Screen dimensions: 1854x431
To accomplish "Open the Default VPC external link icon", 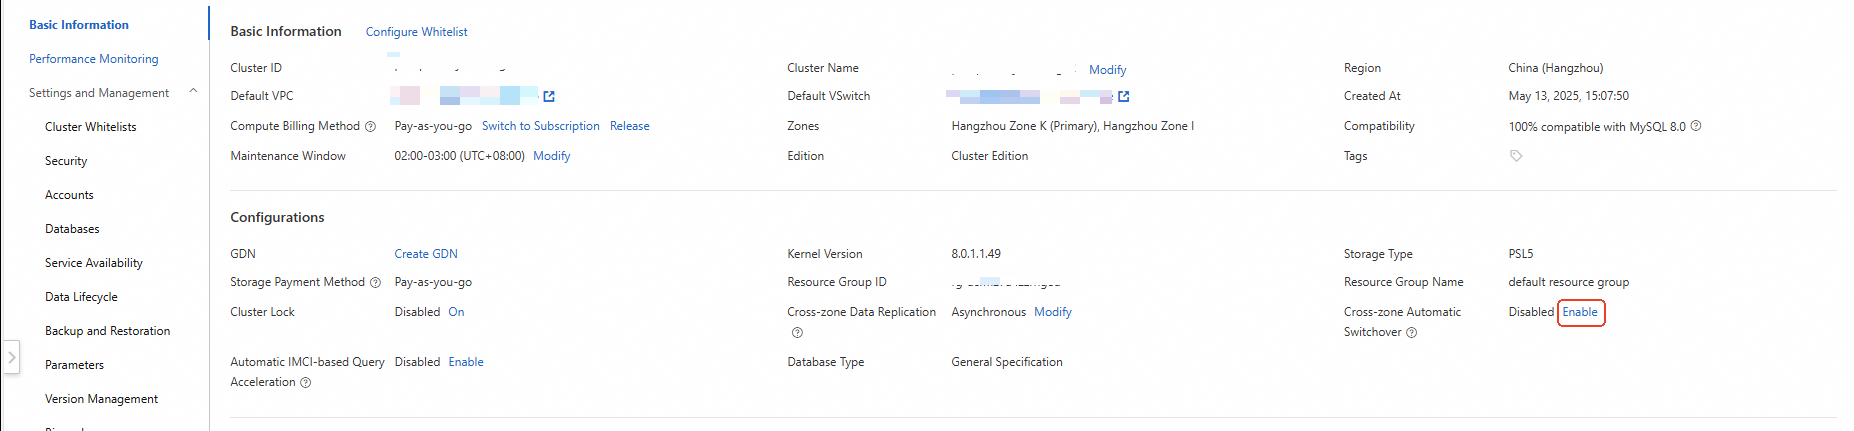I will pos(549,96).
